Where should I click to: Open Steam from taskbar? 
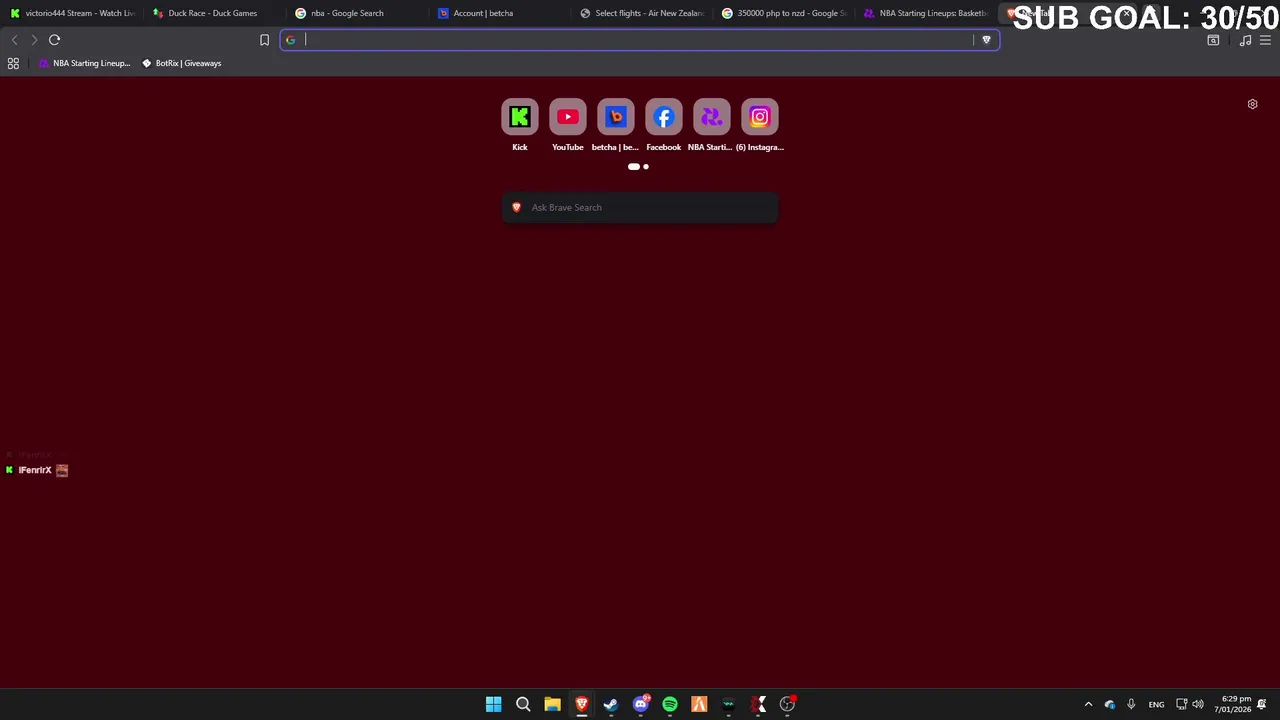tap(611, 704)
